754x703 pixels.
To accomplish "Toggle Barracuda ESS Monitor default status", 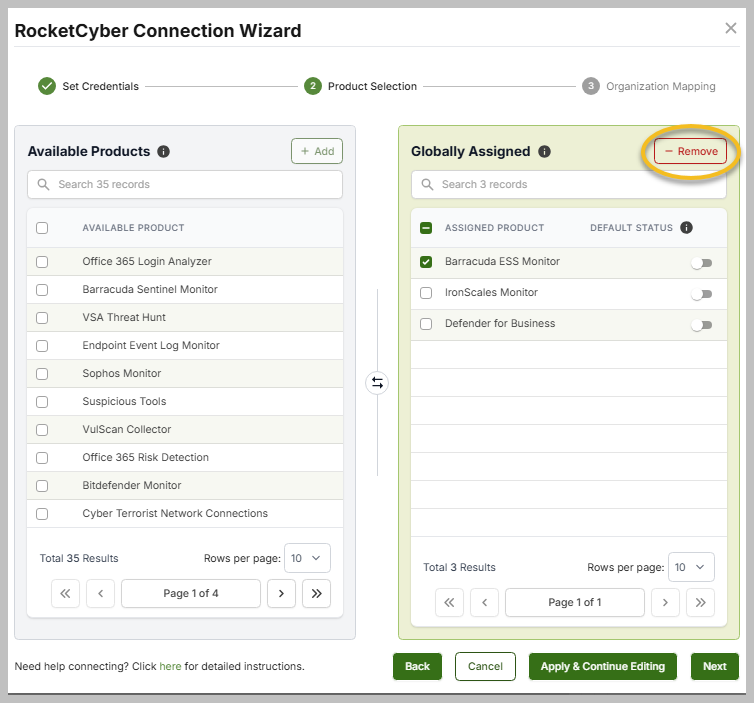I will (702, 263).
